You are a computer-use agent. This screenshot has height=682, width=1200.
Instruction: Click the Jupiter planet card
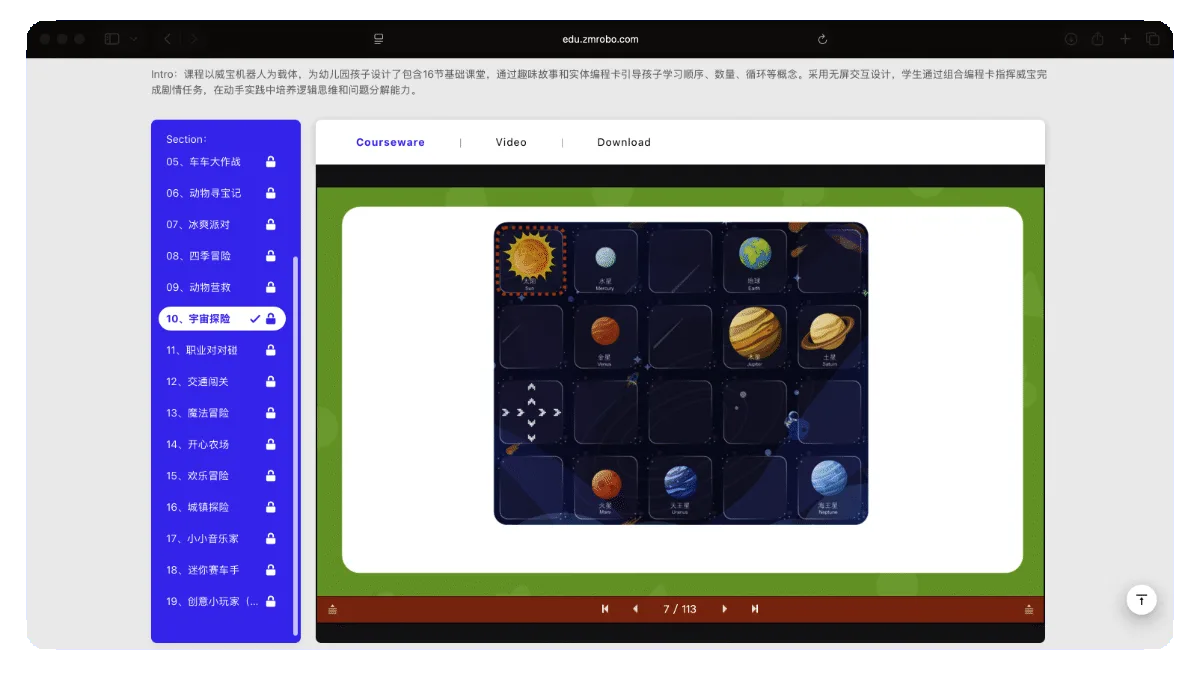(755, 335)
